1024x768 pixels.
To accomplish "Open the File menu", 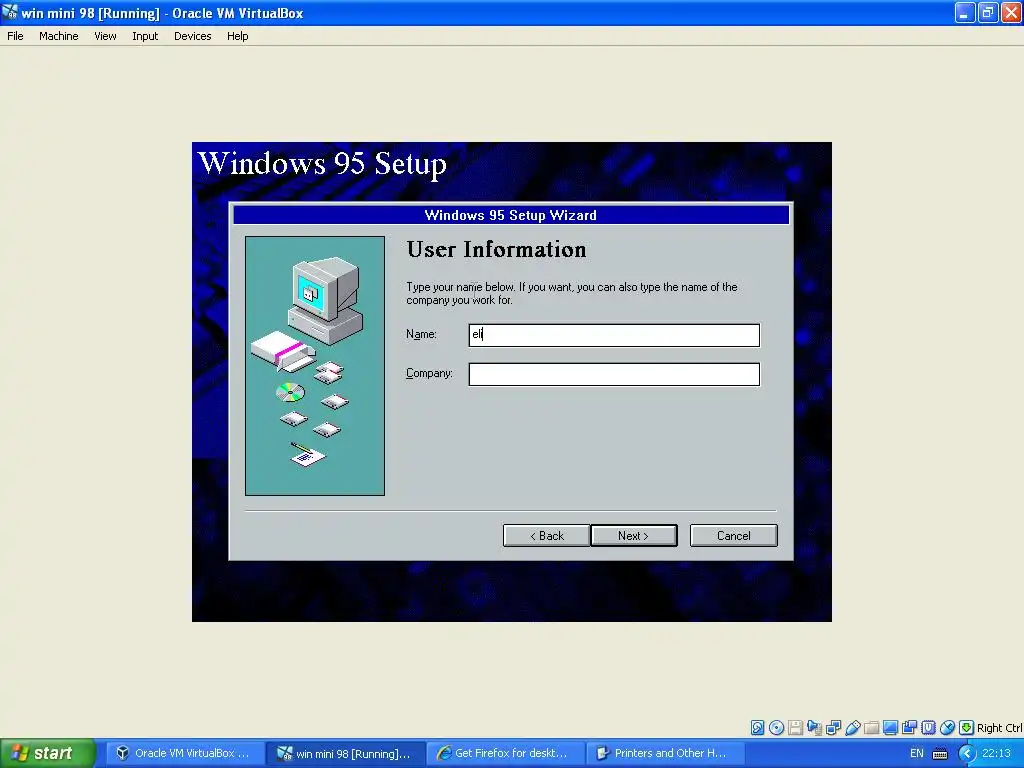I will tap(15, 36).
